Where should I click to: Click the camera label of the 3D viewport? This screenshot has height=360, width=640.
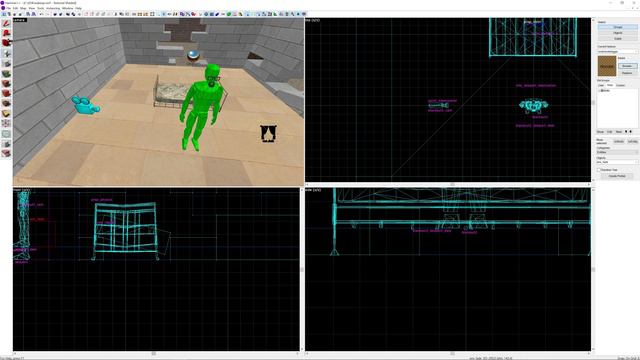(x=20, y=20)
